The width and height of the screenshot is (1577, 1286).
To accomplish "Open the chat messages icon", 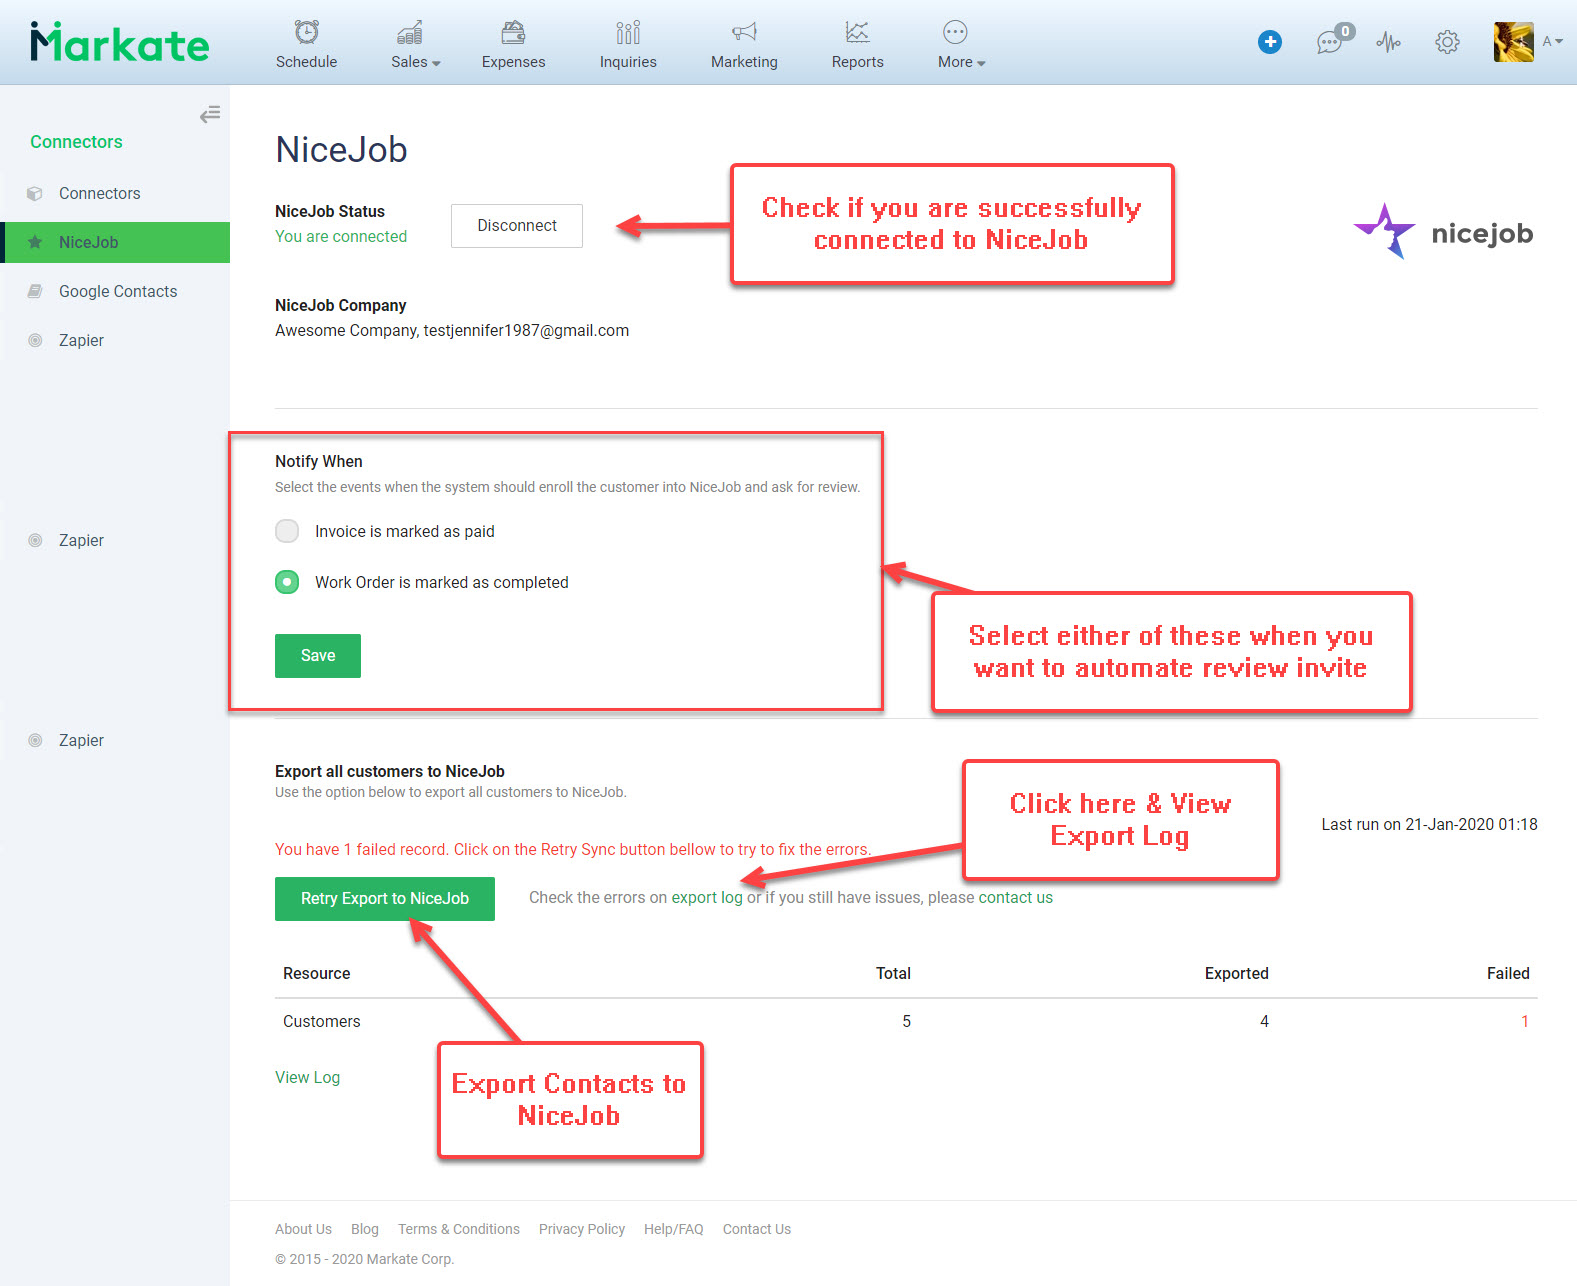I will coord(1329,42).
